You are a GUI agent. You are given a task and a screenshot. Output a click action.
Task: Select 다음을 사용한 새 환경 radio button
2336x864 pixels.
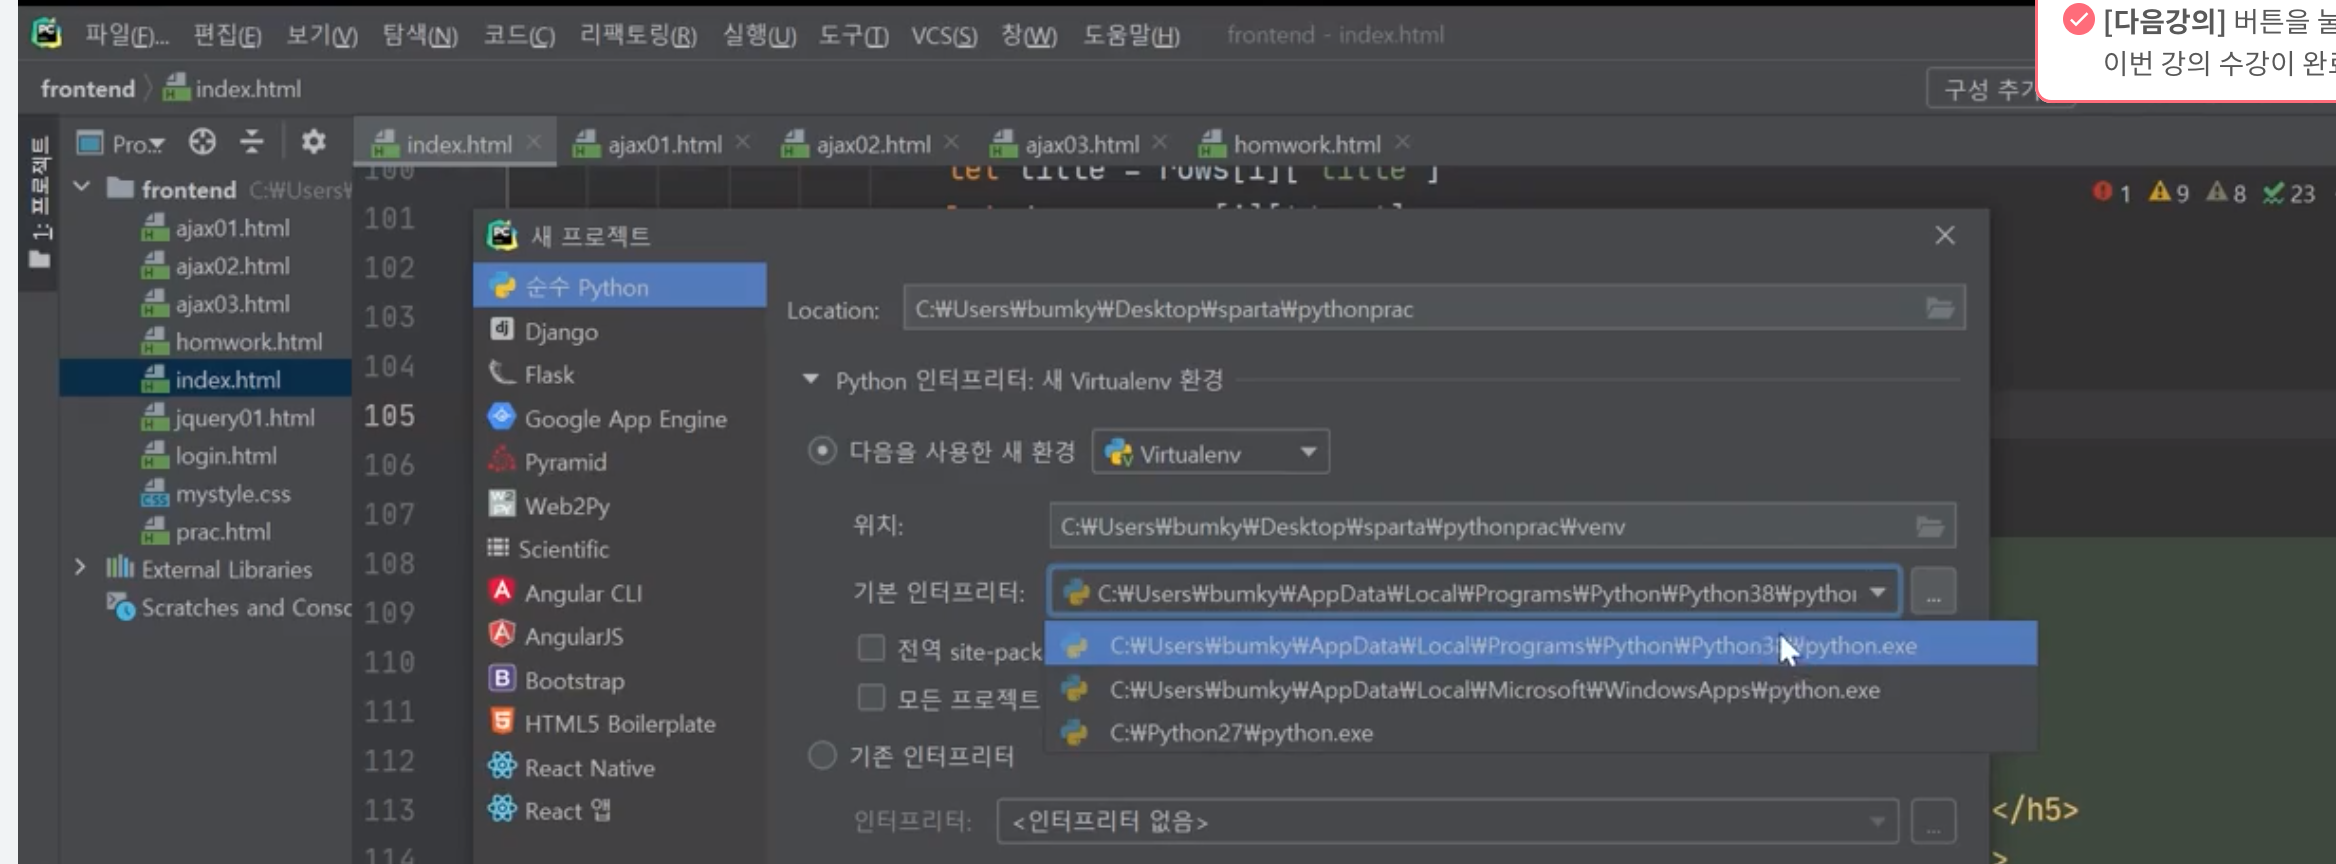822,451
